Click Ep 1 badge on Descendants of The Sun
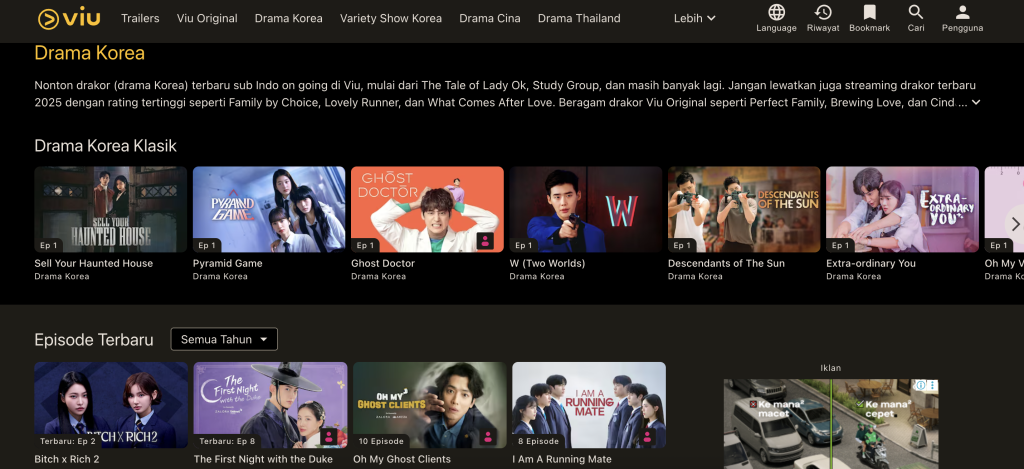The image size is (1024, 469). pyautogui.click(x=682, y=246)
